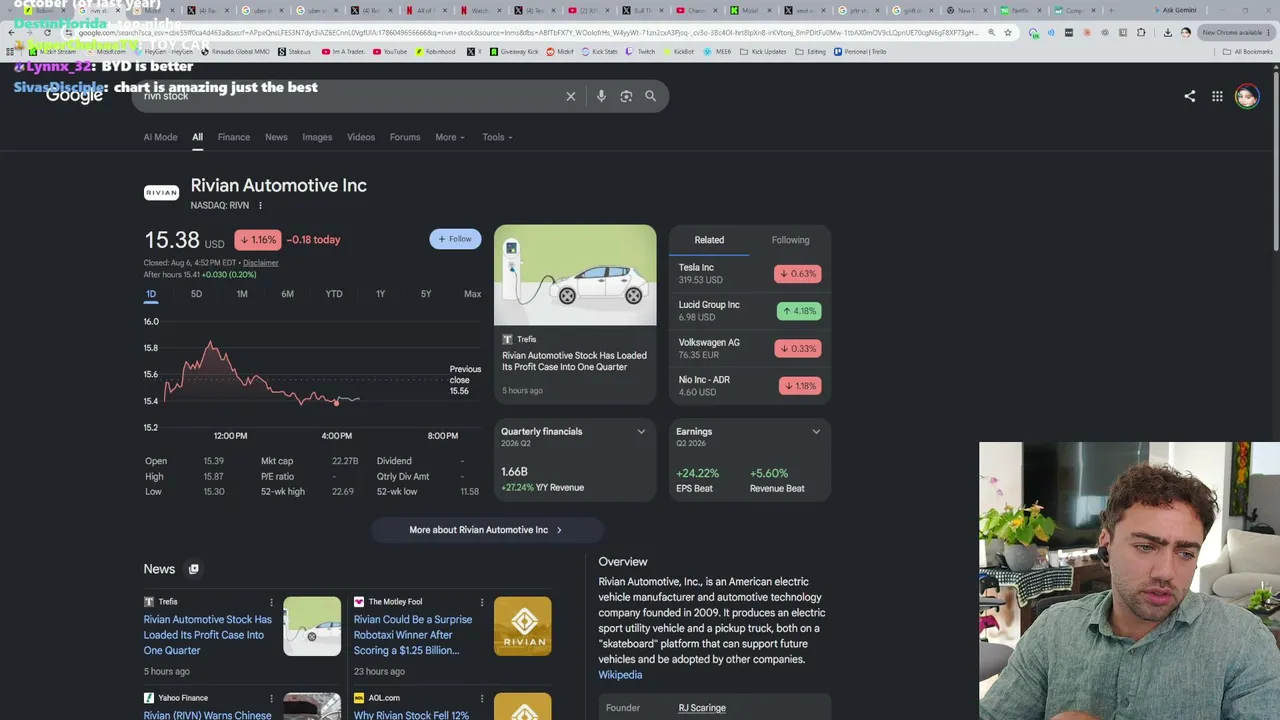Open the RJ Scaringe founder link

(702, 708)
